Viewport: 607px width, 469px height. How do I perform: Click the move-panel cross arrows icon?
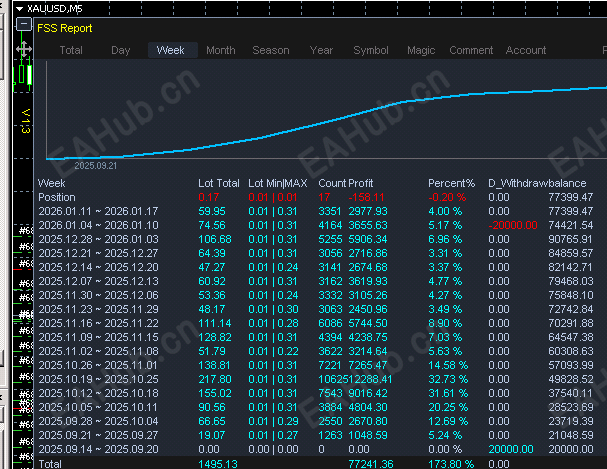tap(24, 49)
